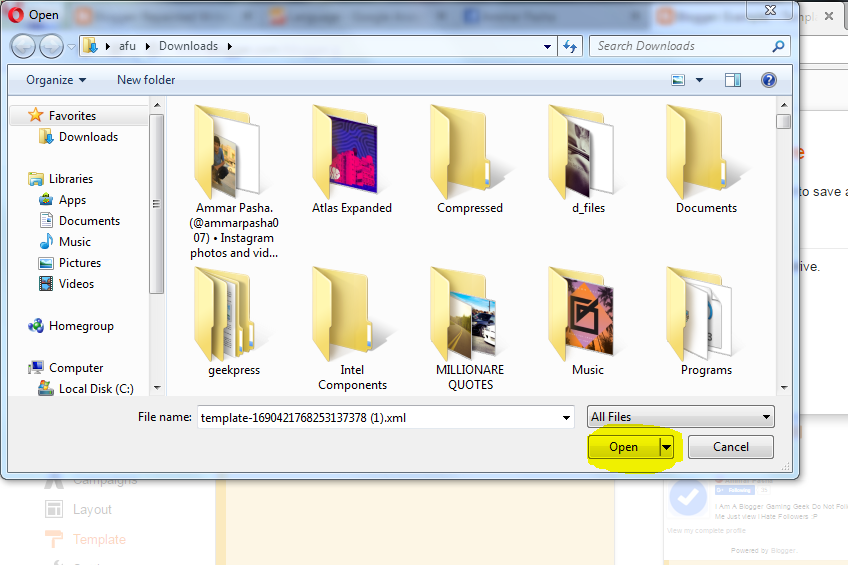Expand the arrow before afu breadcrumb
This screenshot has height=565, width=848.
108,46
